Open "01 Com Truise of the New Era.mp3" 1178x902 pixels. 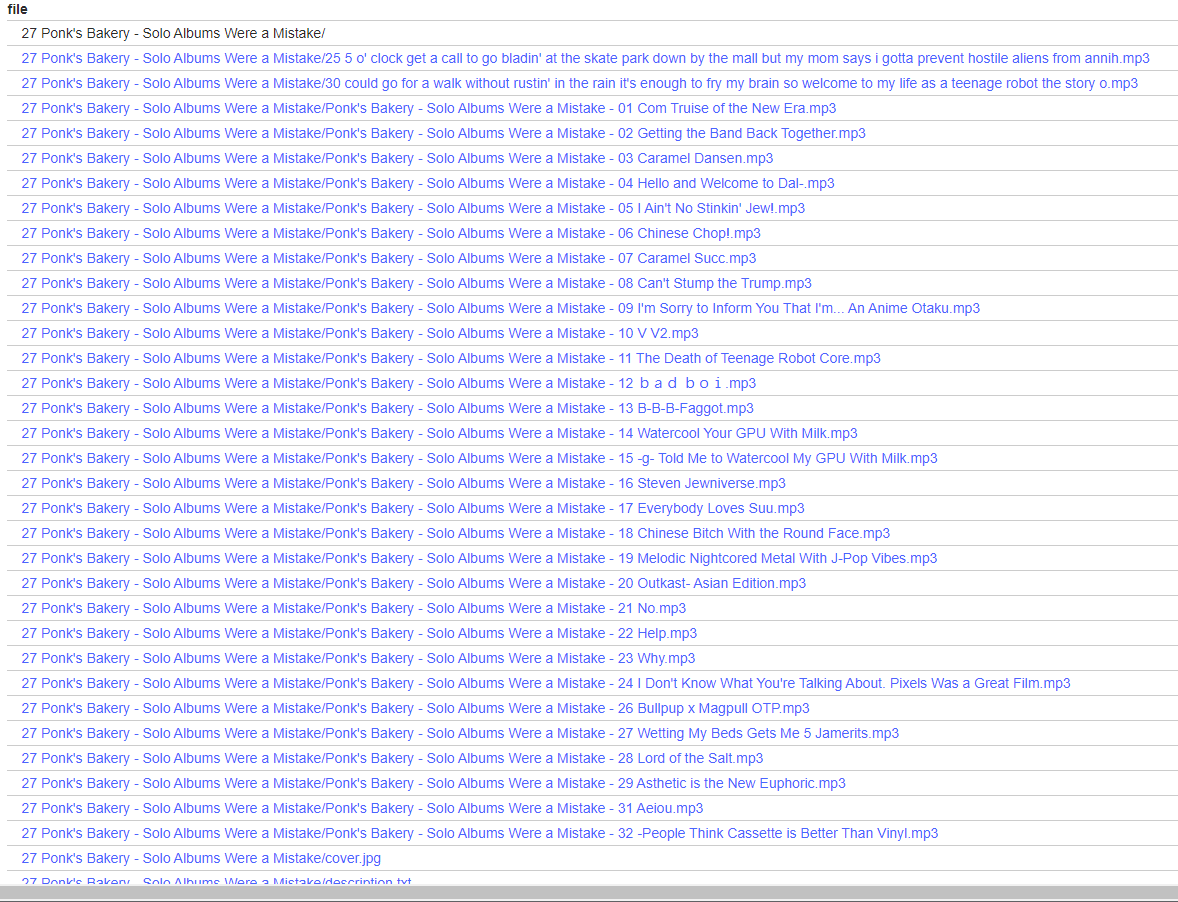click(428, 108)
